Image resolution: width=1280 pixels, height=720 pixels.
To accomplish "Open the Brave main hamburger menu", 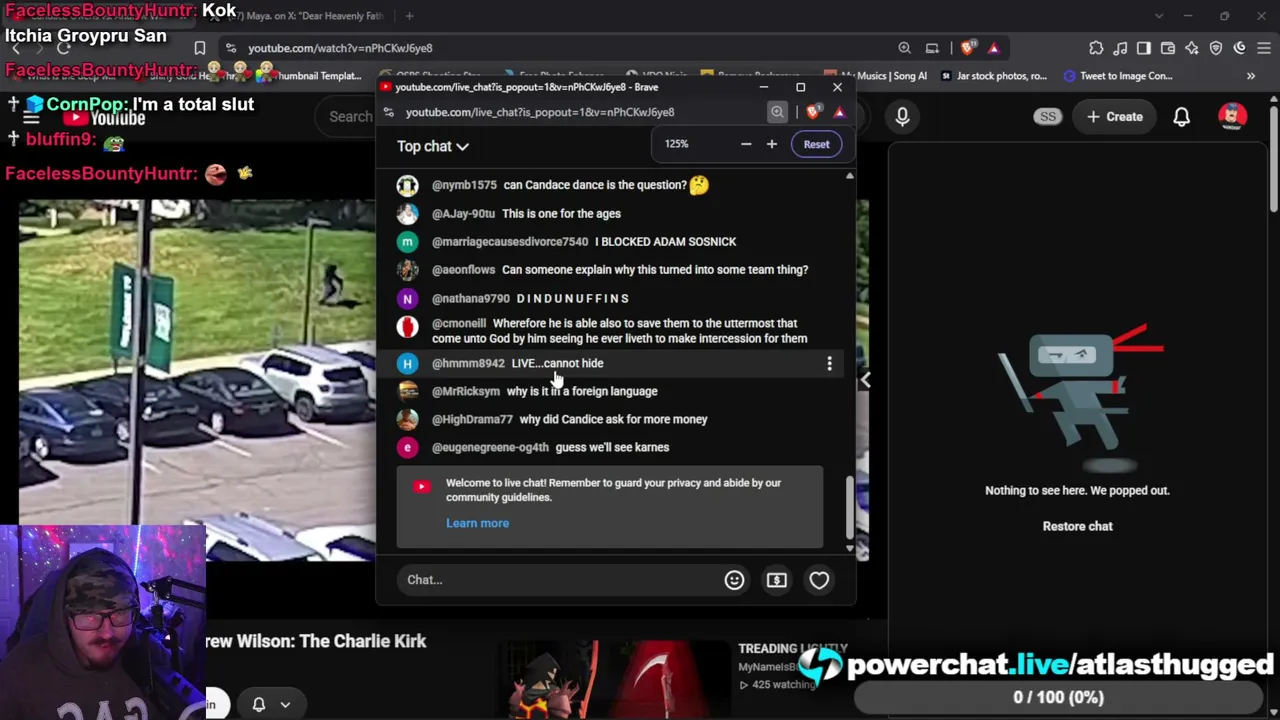I will 1264,48.
